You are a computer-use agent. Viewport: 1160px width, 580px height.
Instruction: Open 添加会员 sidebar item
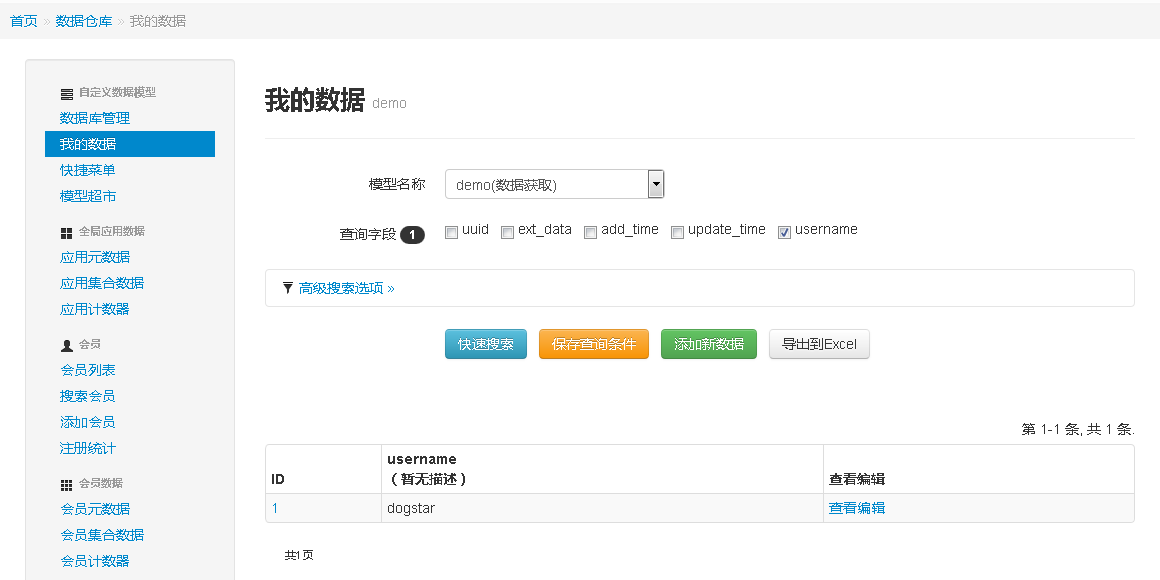pyautogui.click(x=87, y=422)
